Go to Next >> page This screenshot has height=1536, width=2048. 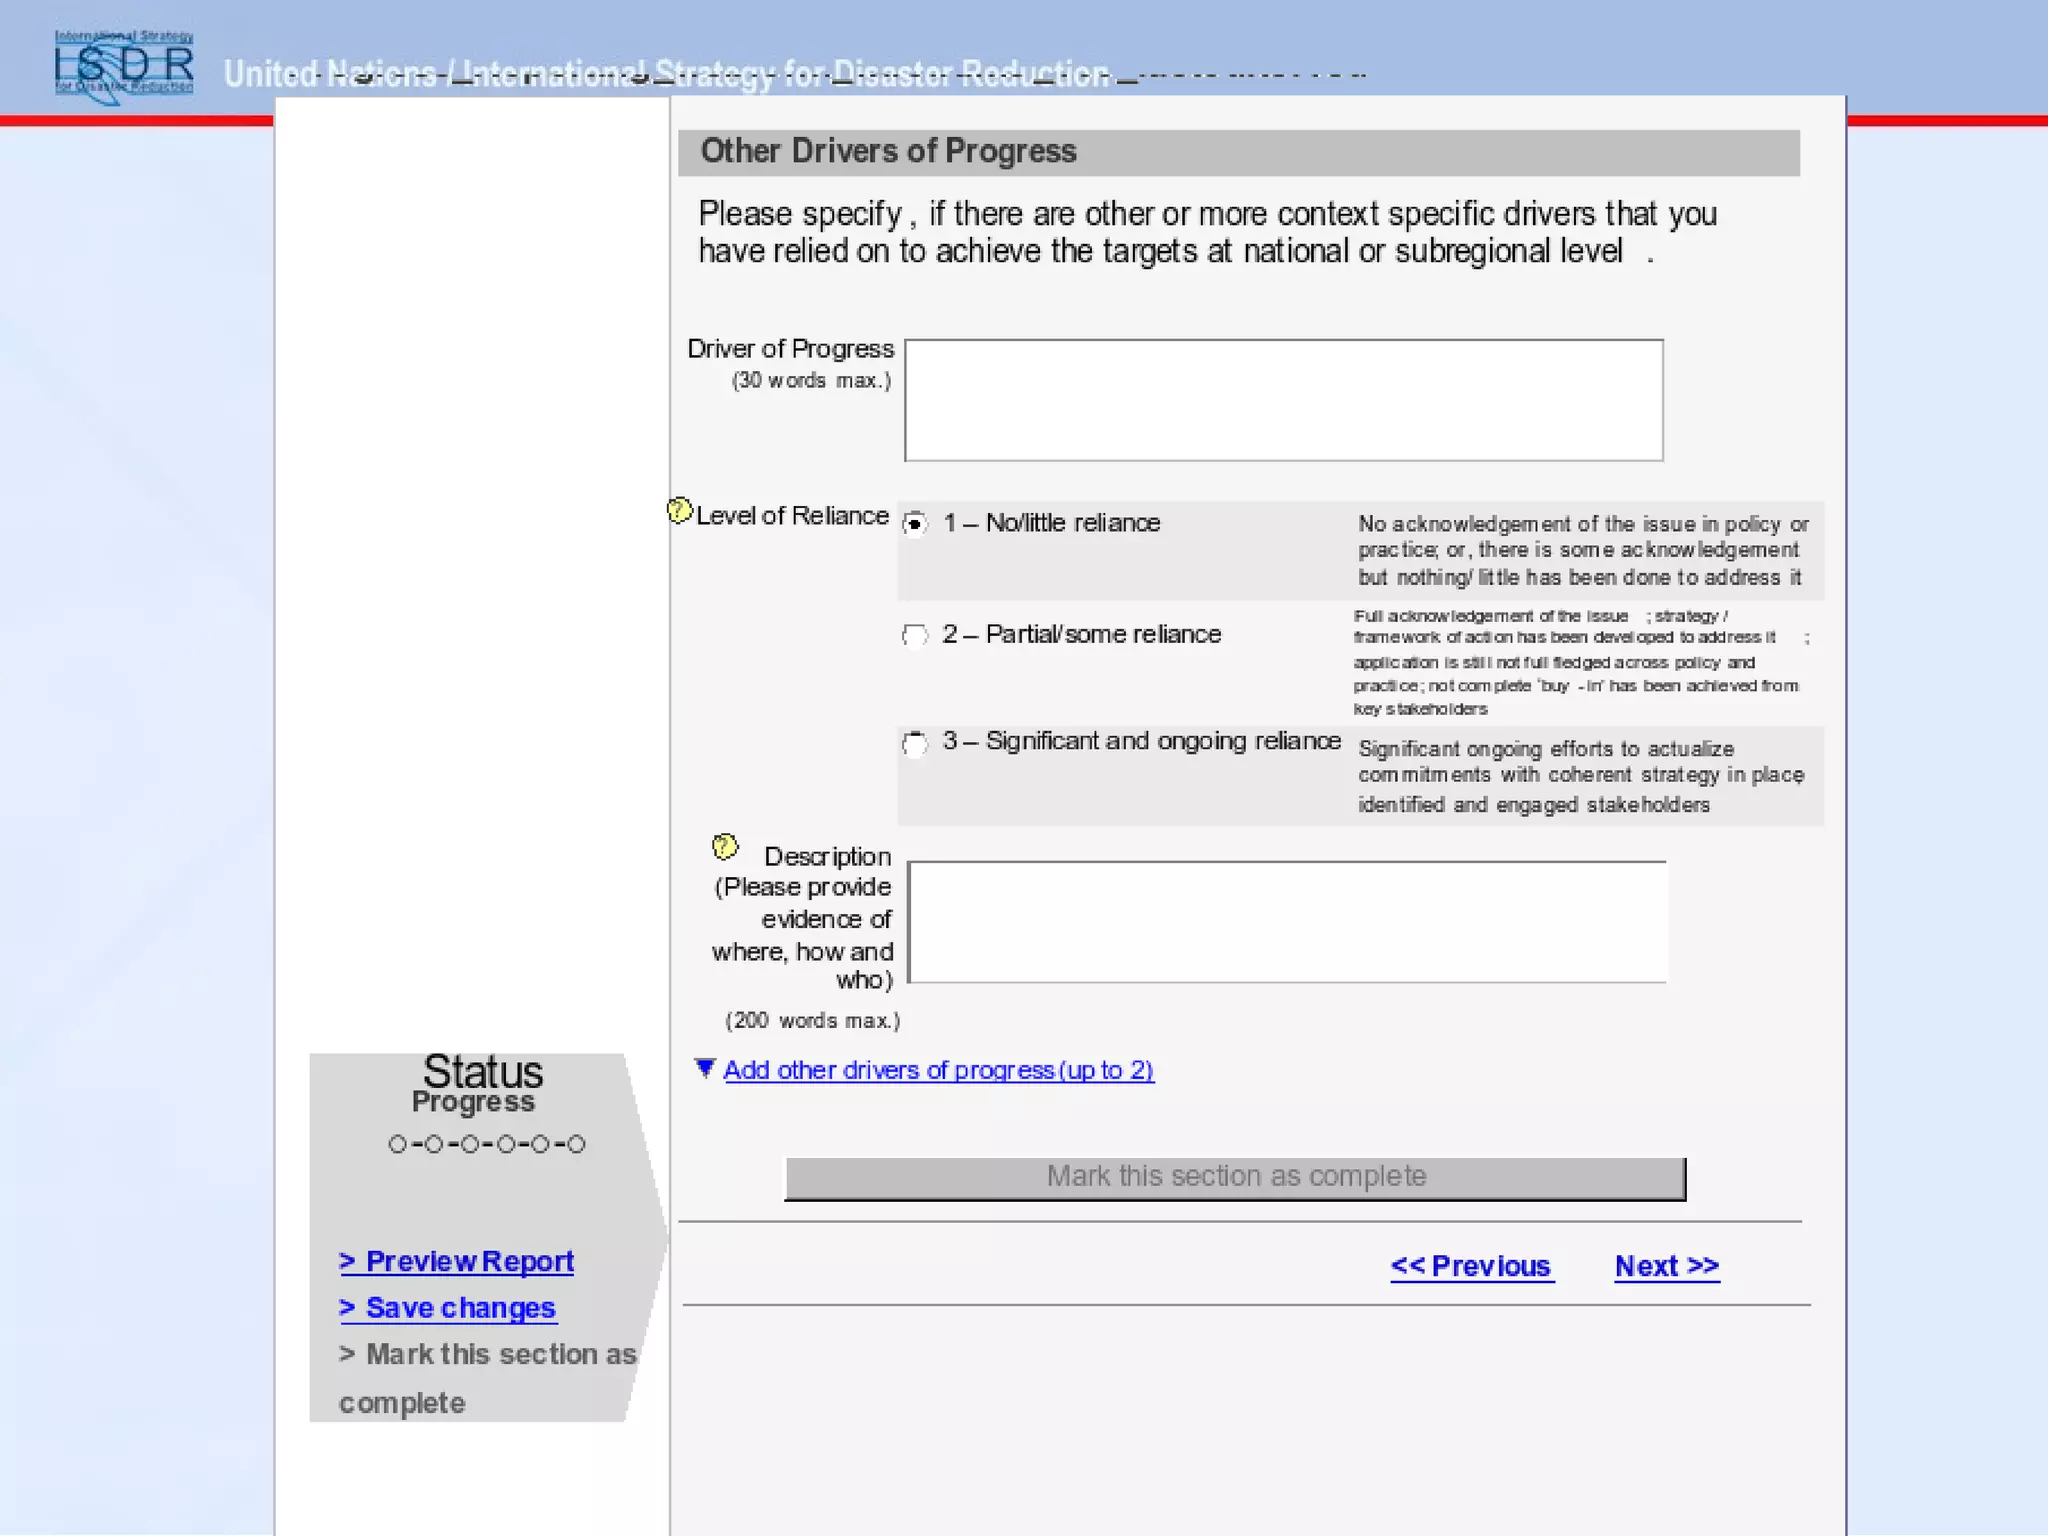(x=1666, y=1266)
